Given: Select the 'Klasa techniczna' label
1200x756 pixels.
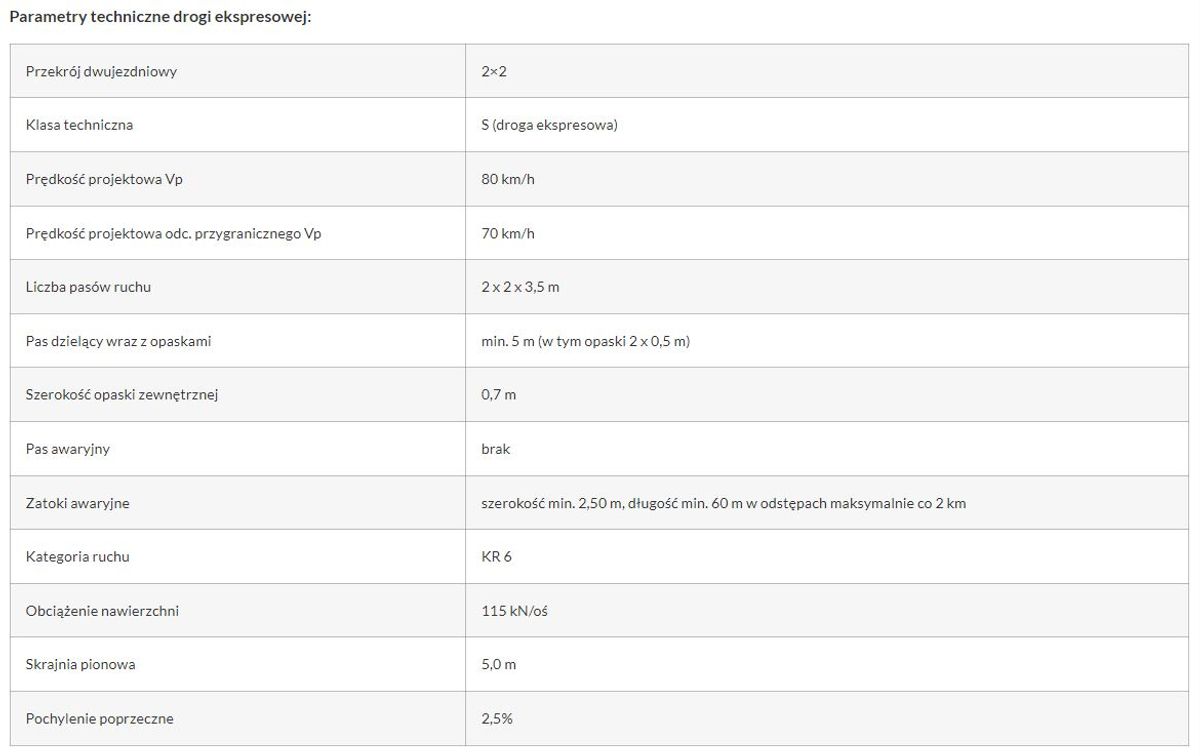Looking at the screenshot, I should (79, 126).
